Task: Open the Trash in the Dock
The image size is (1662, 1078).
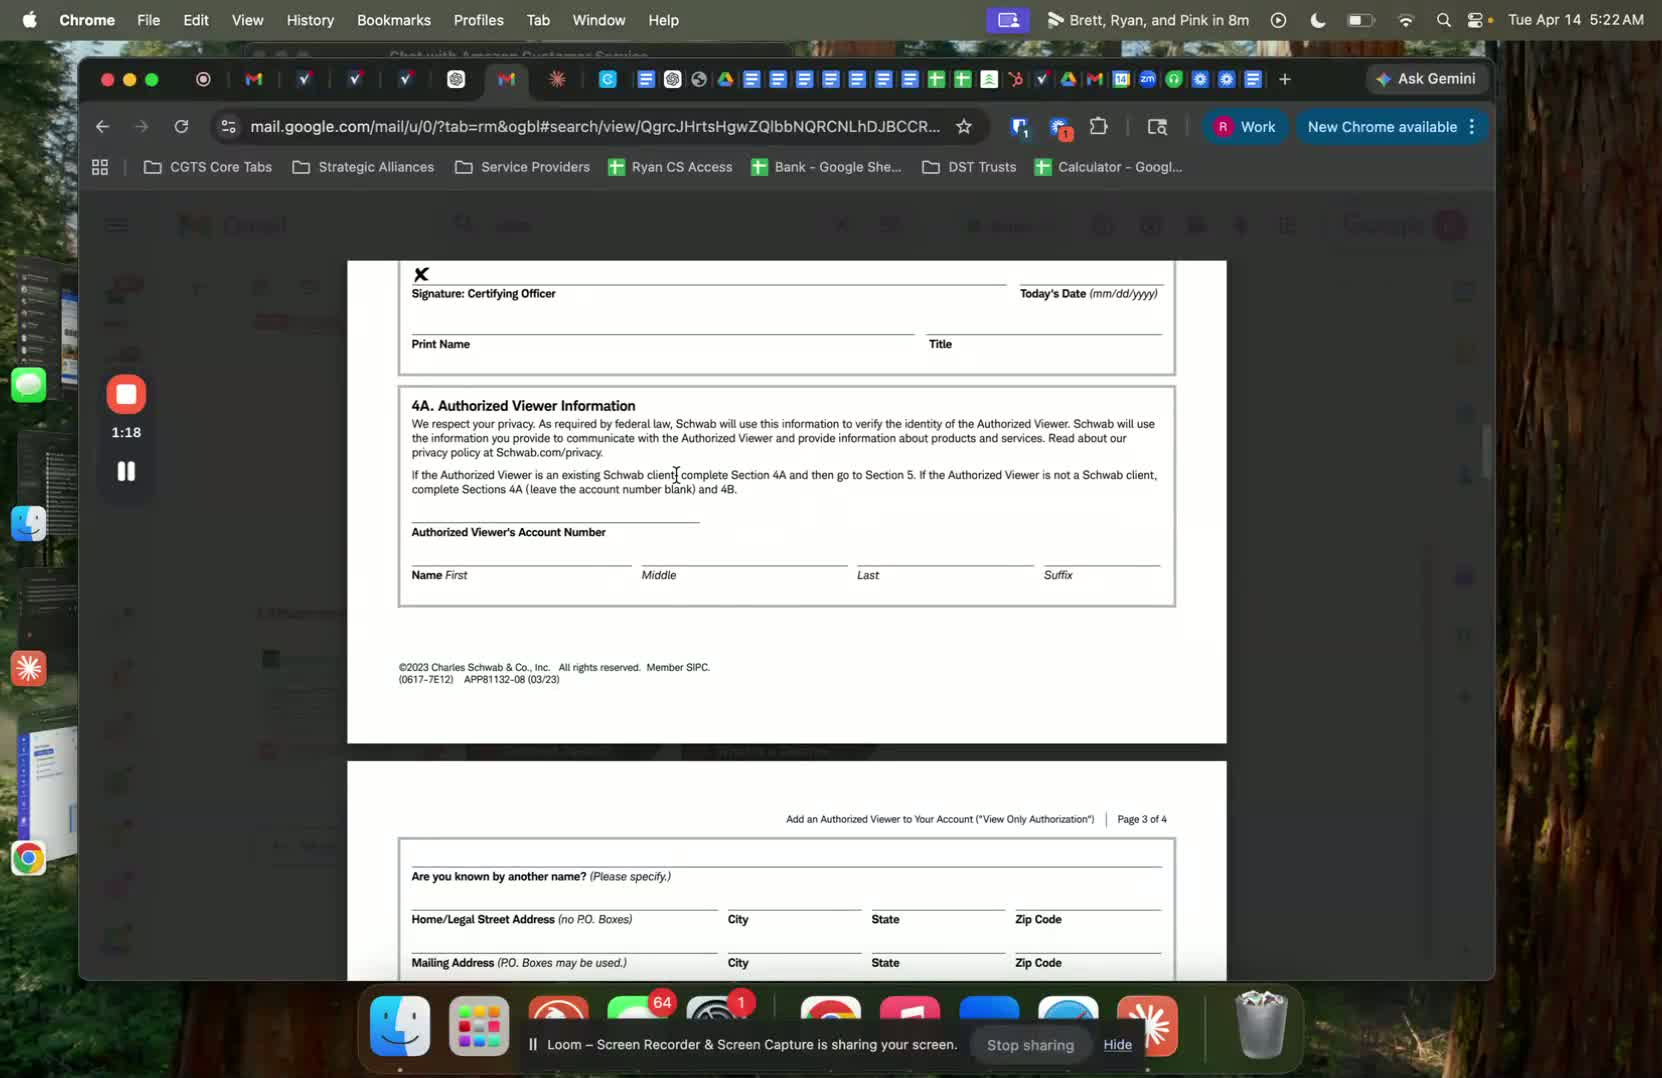Action: click(1261, 1024)
